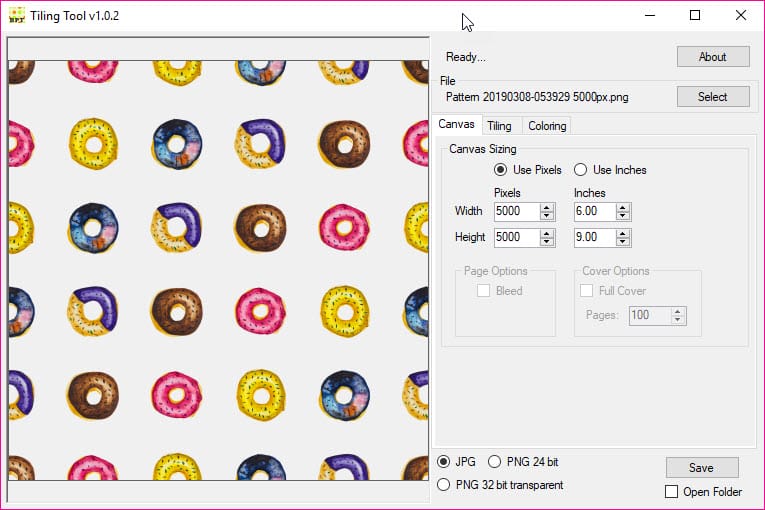Switch to the Canvas tab
This screenshot has width=765, height=510.
point(456,124)
